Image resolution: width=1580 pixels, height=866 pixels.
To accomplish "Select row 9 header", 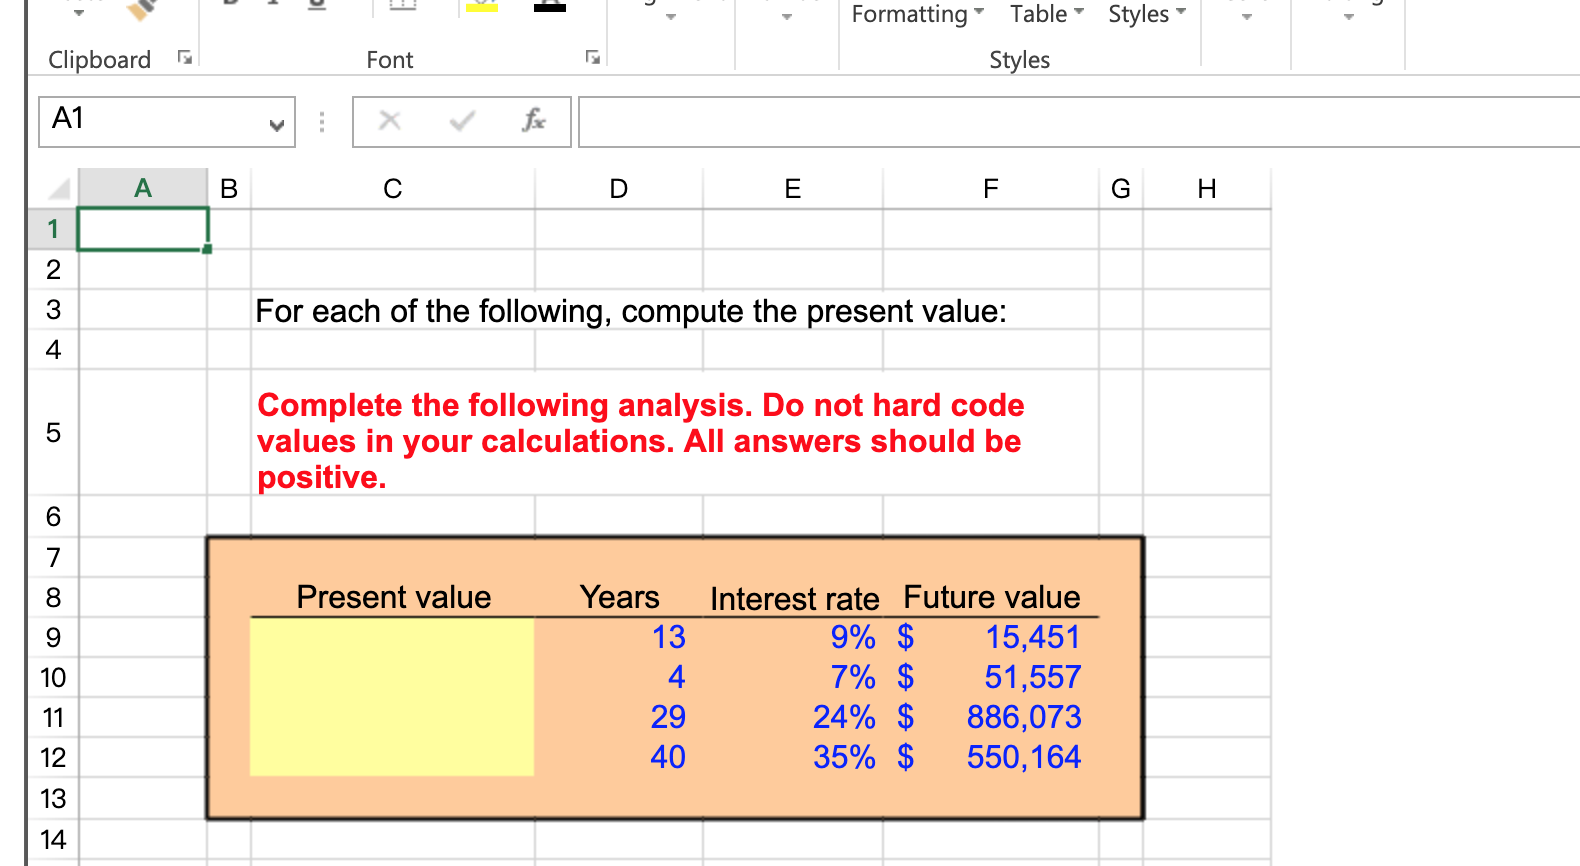I will (x=53, y=637).
